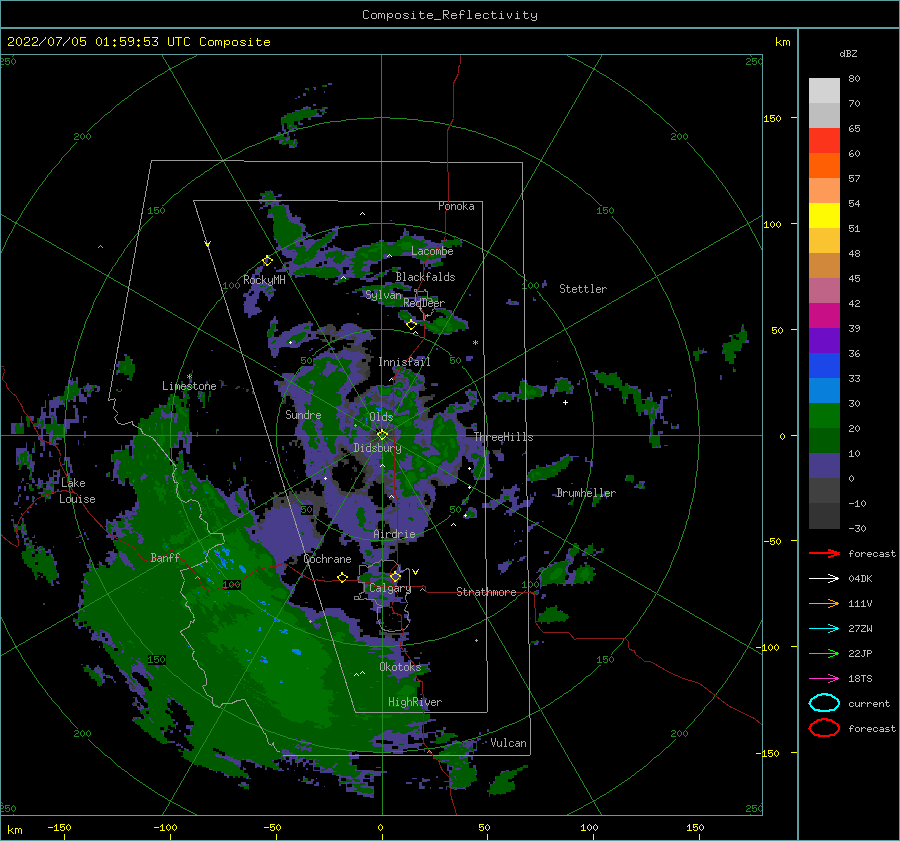Click the Lacombe town label
Viewport: 900px width, 841px height.
tap(432, 251)
